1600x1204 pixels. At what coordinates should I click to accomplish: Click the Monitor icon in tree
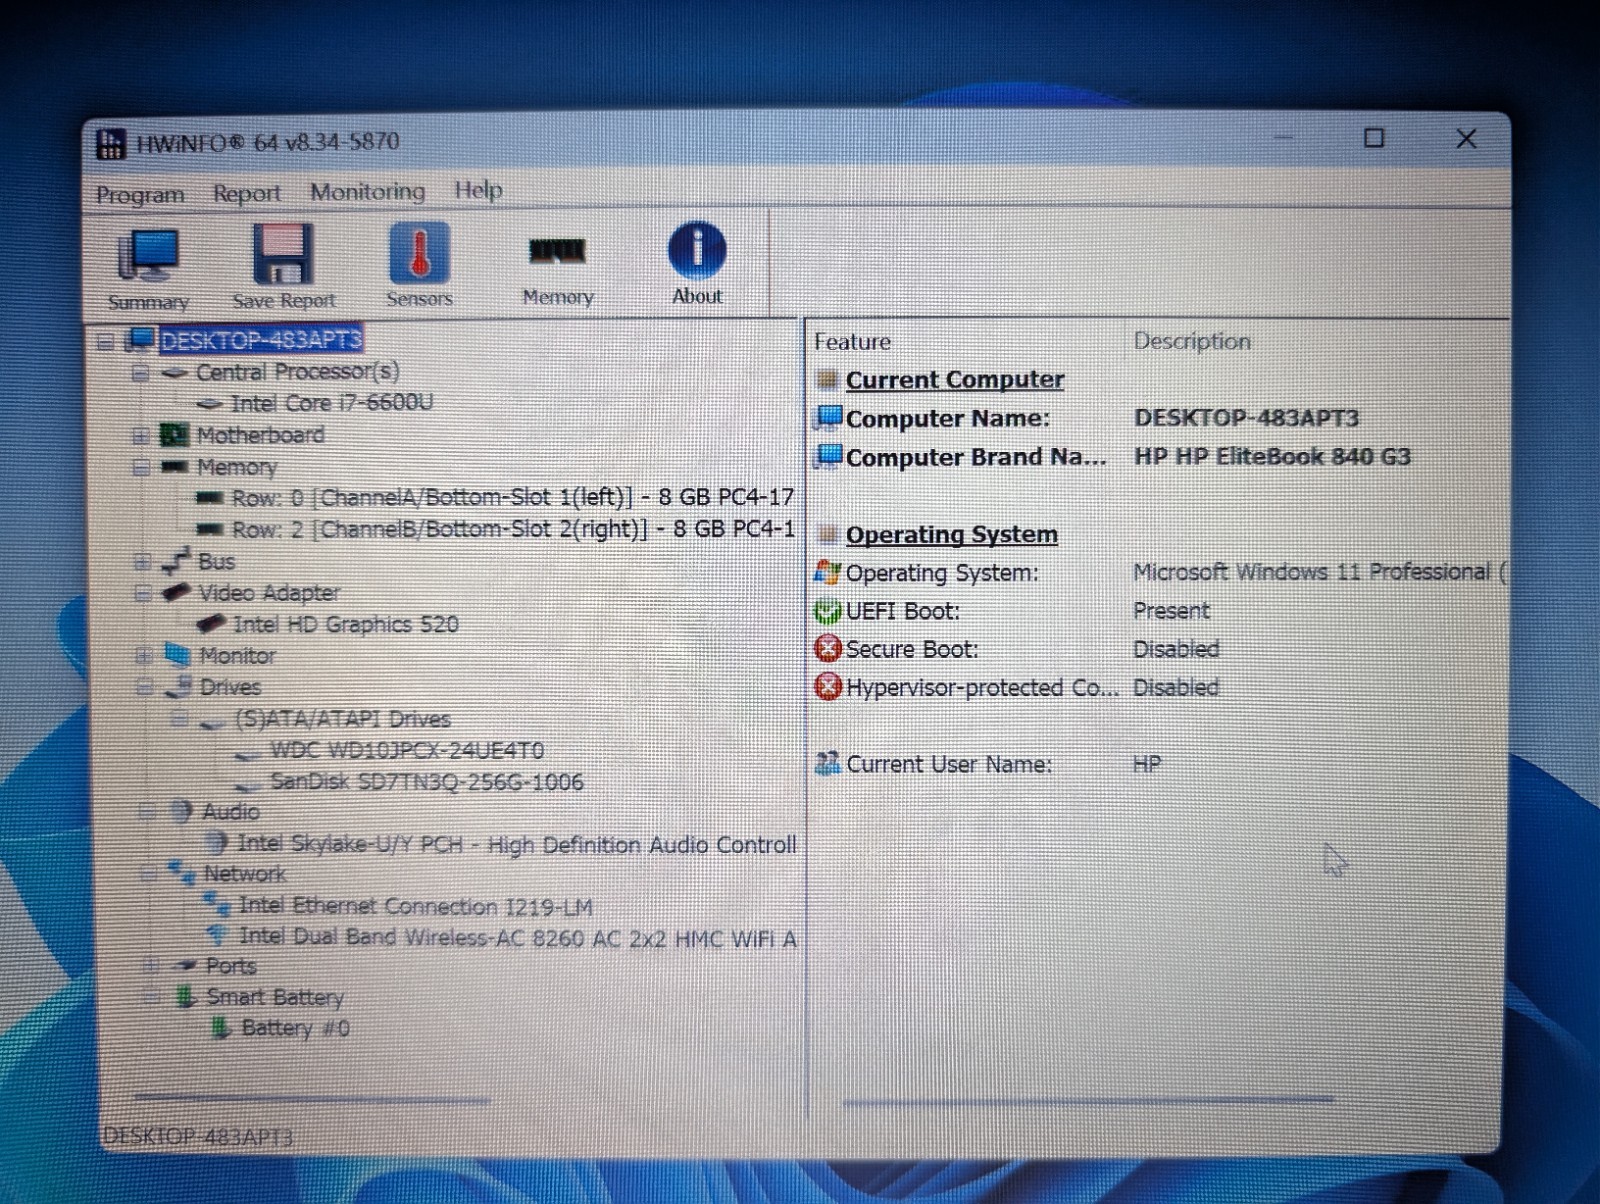tap(178, 655)
